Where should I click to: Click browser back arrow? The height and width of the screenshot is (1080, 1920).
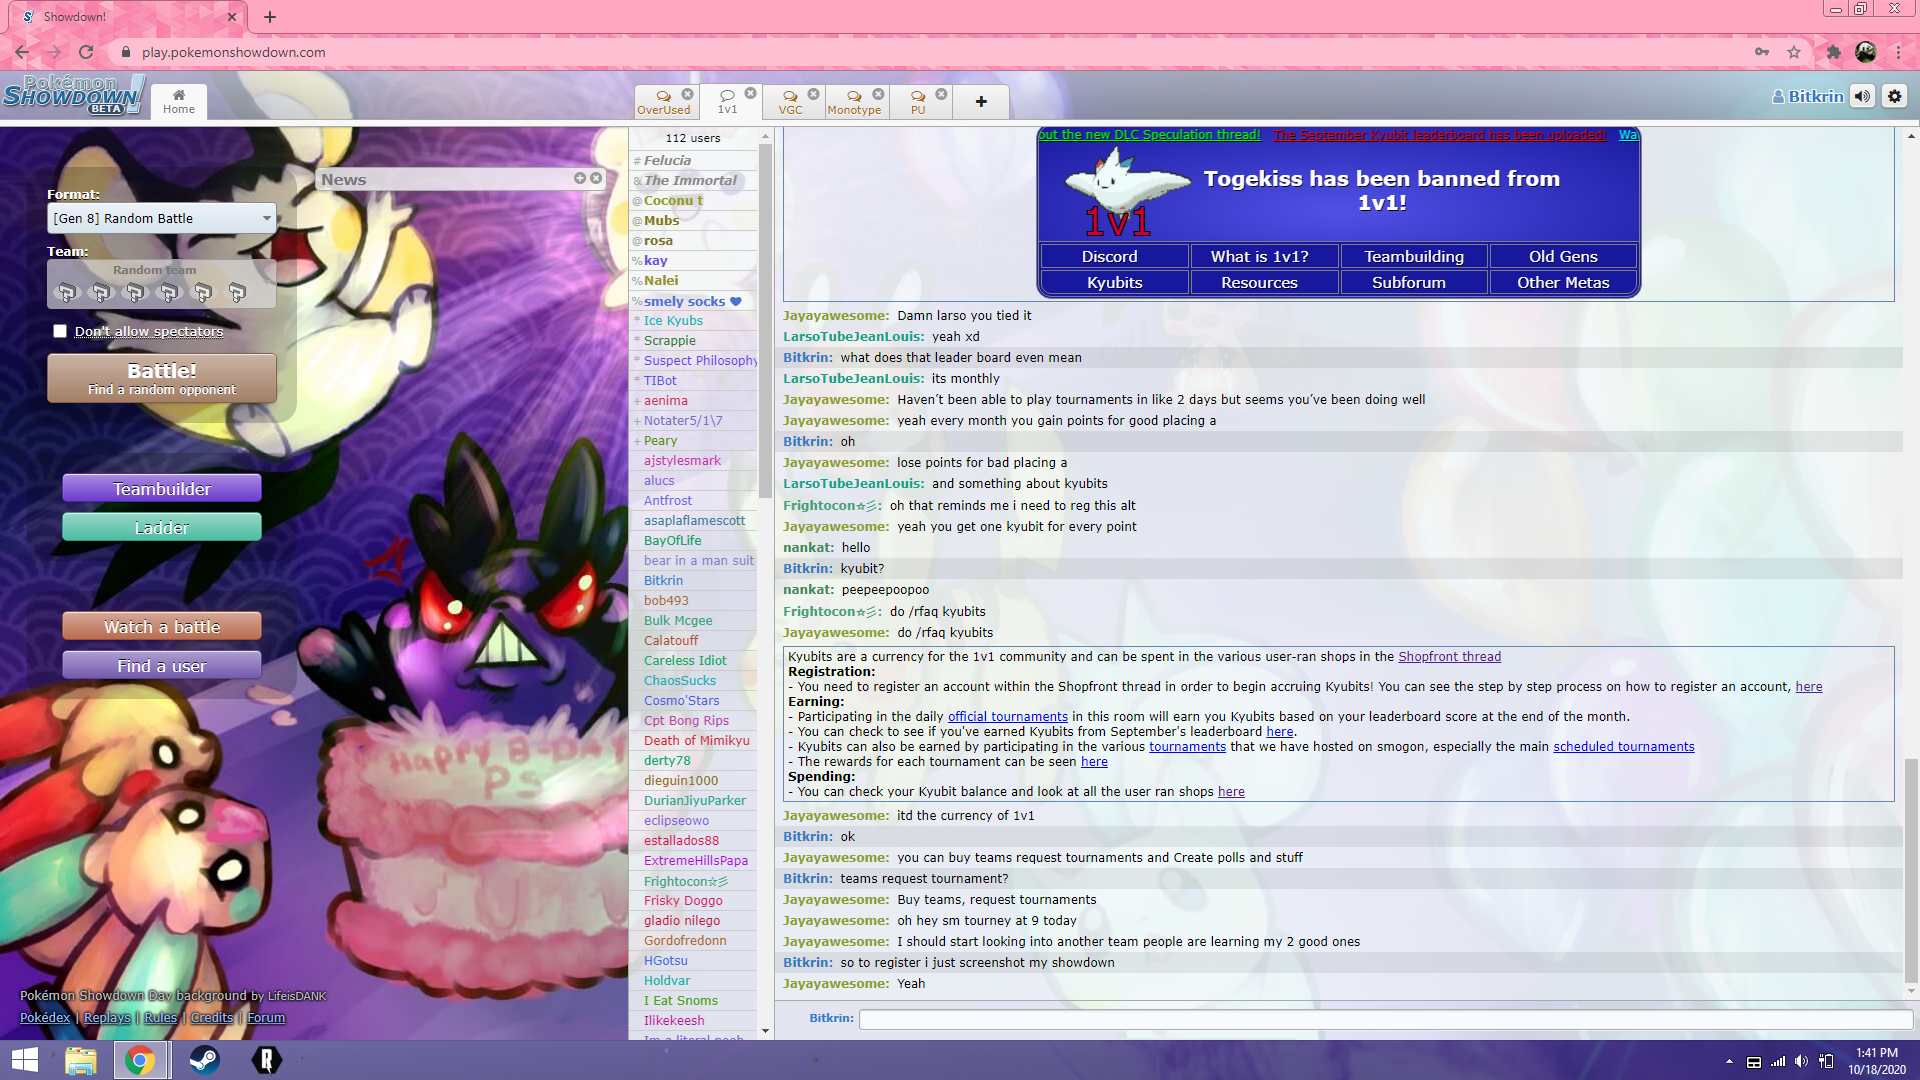[22, 52]
